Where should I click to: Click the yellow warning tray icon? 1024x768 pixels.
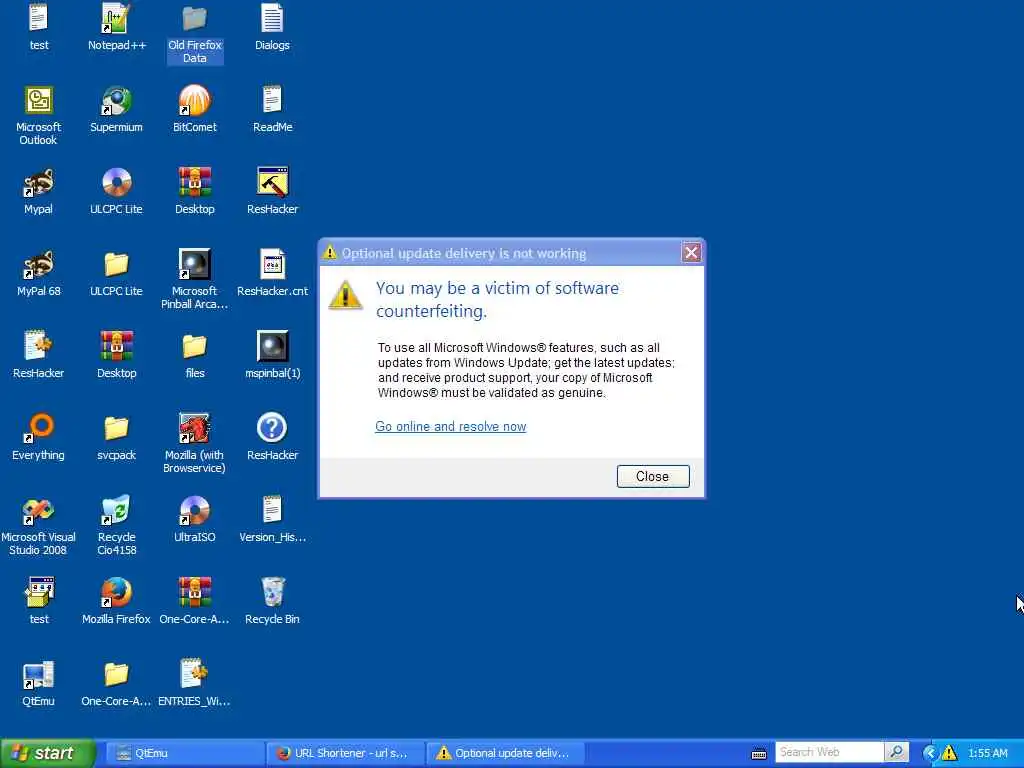pyautogui.click(x=950, y=753)
